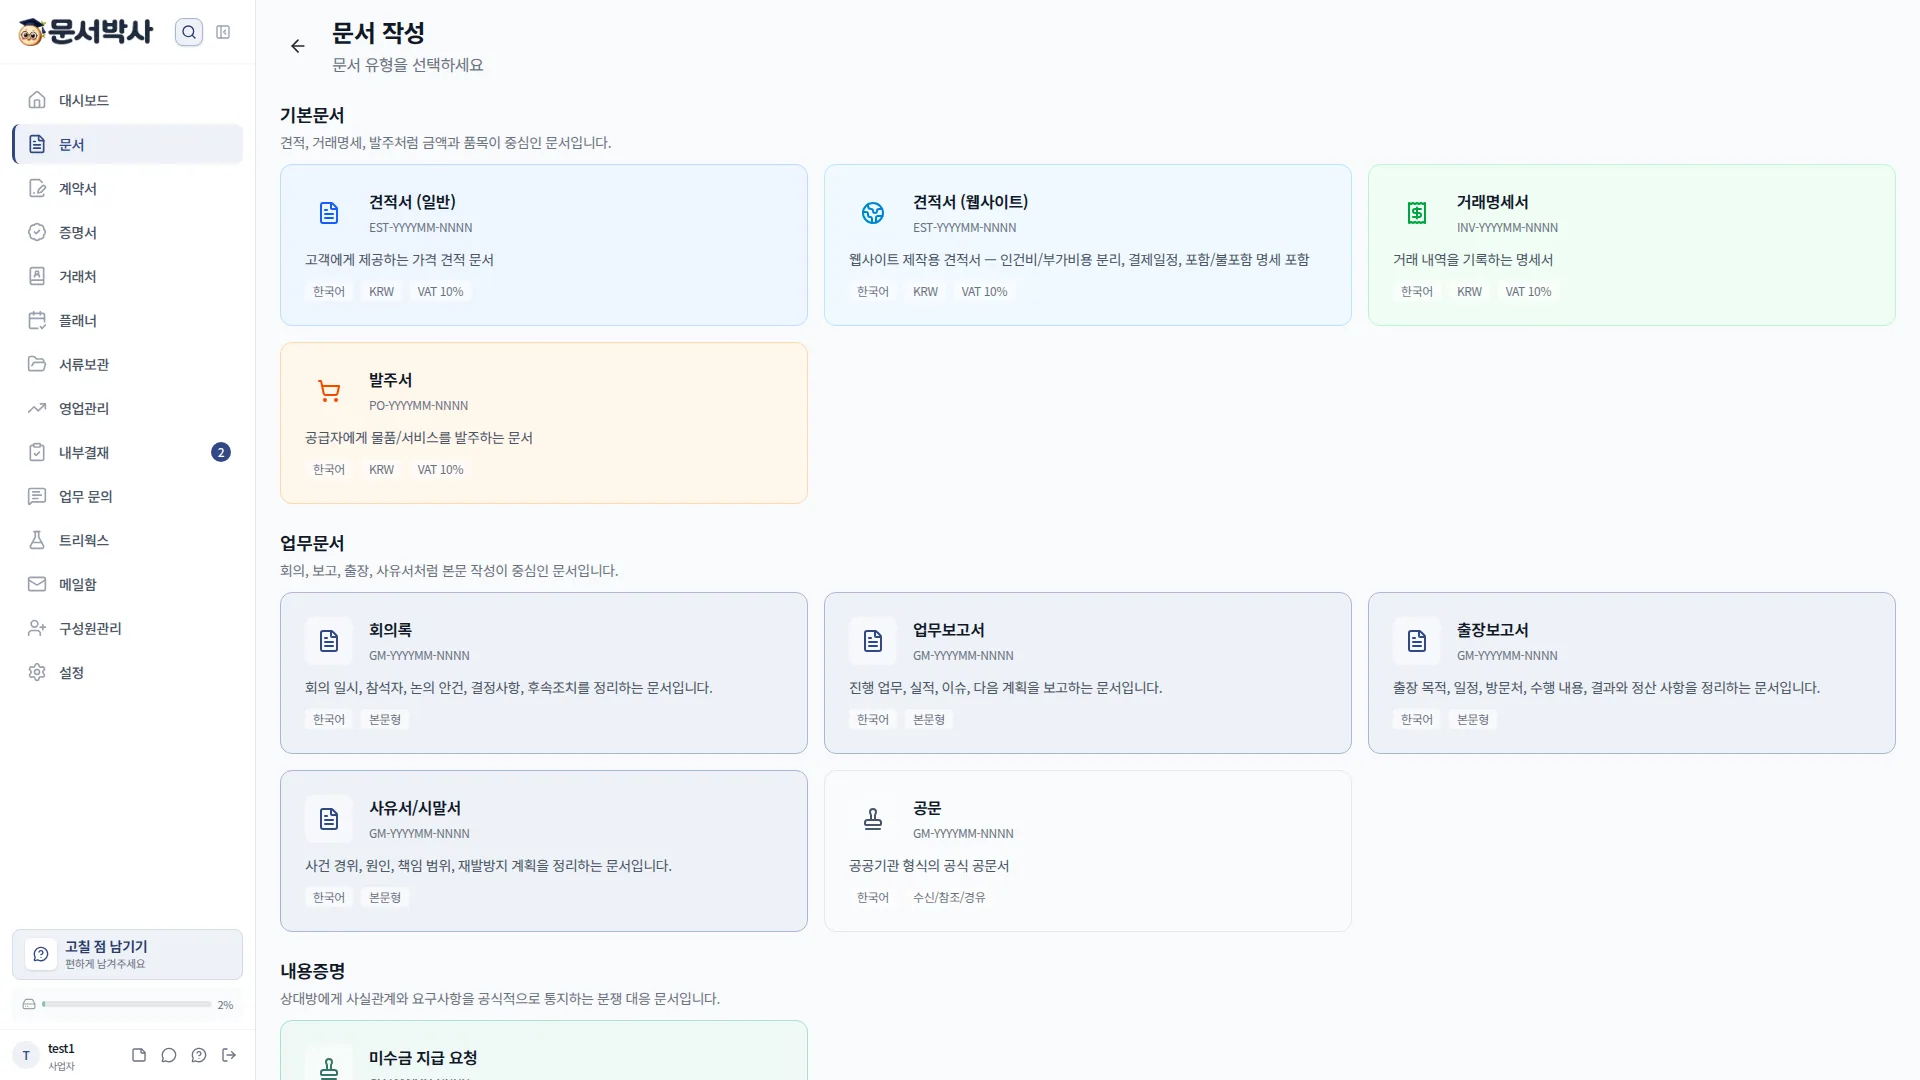Image resolution: width=1920 pixels, height=1080 pixels.
Task: Pick the 발주서 shopping cart card
Action: coord(543,423)
